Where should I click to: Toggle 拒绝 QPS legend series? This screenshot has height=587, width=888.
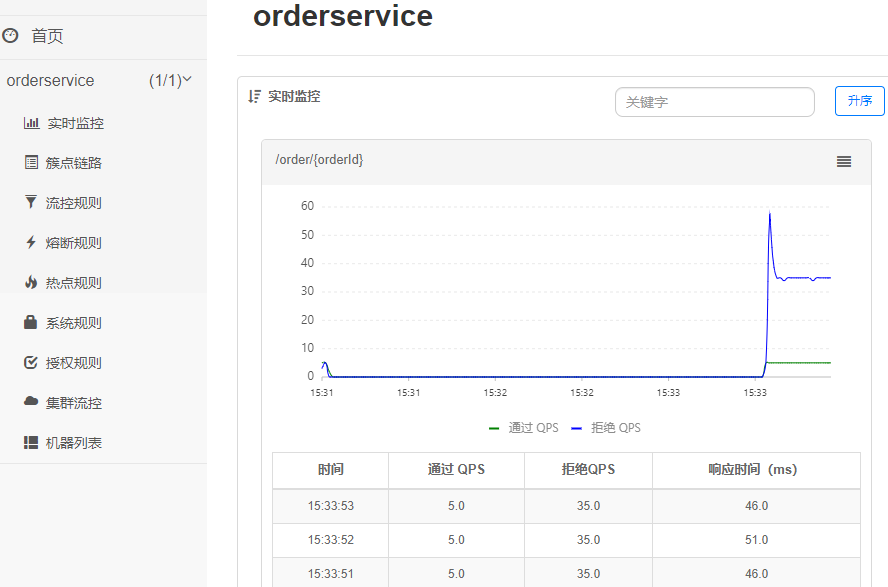(x=606, y=428)
